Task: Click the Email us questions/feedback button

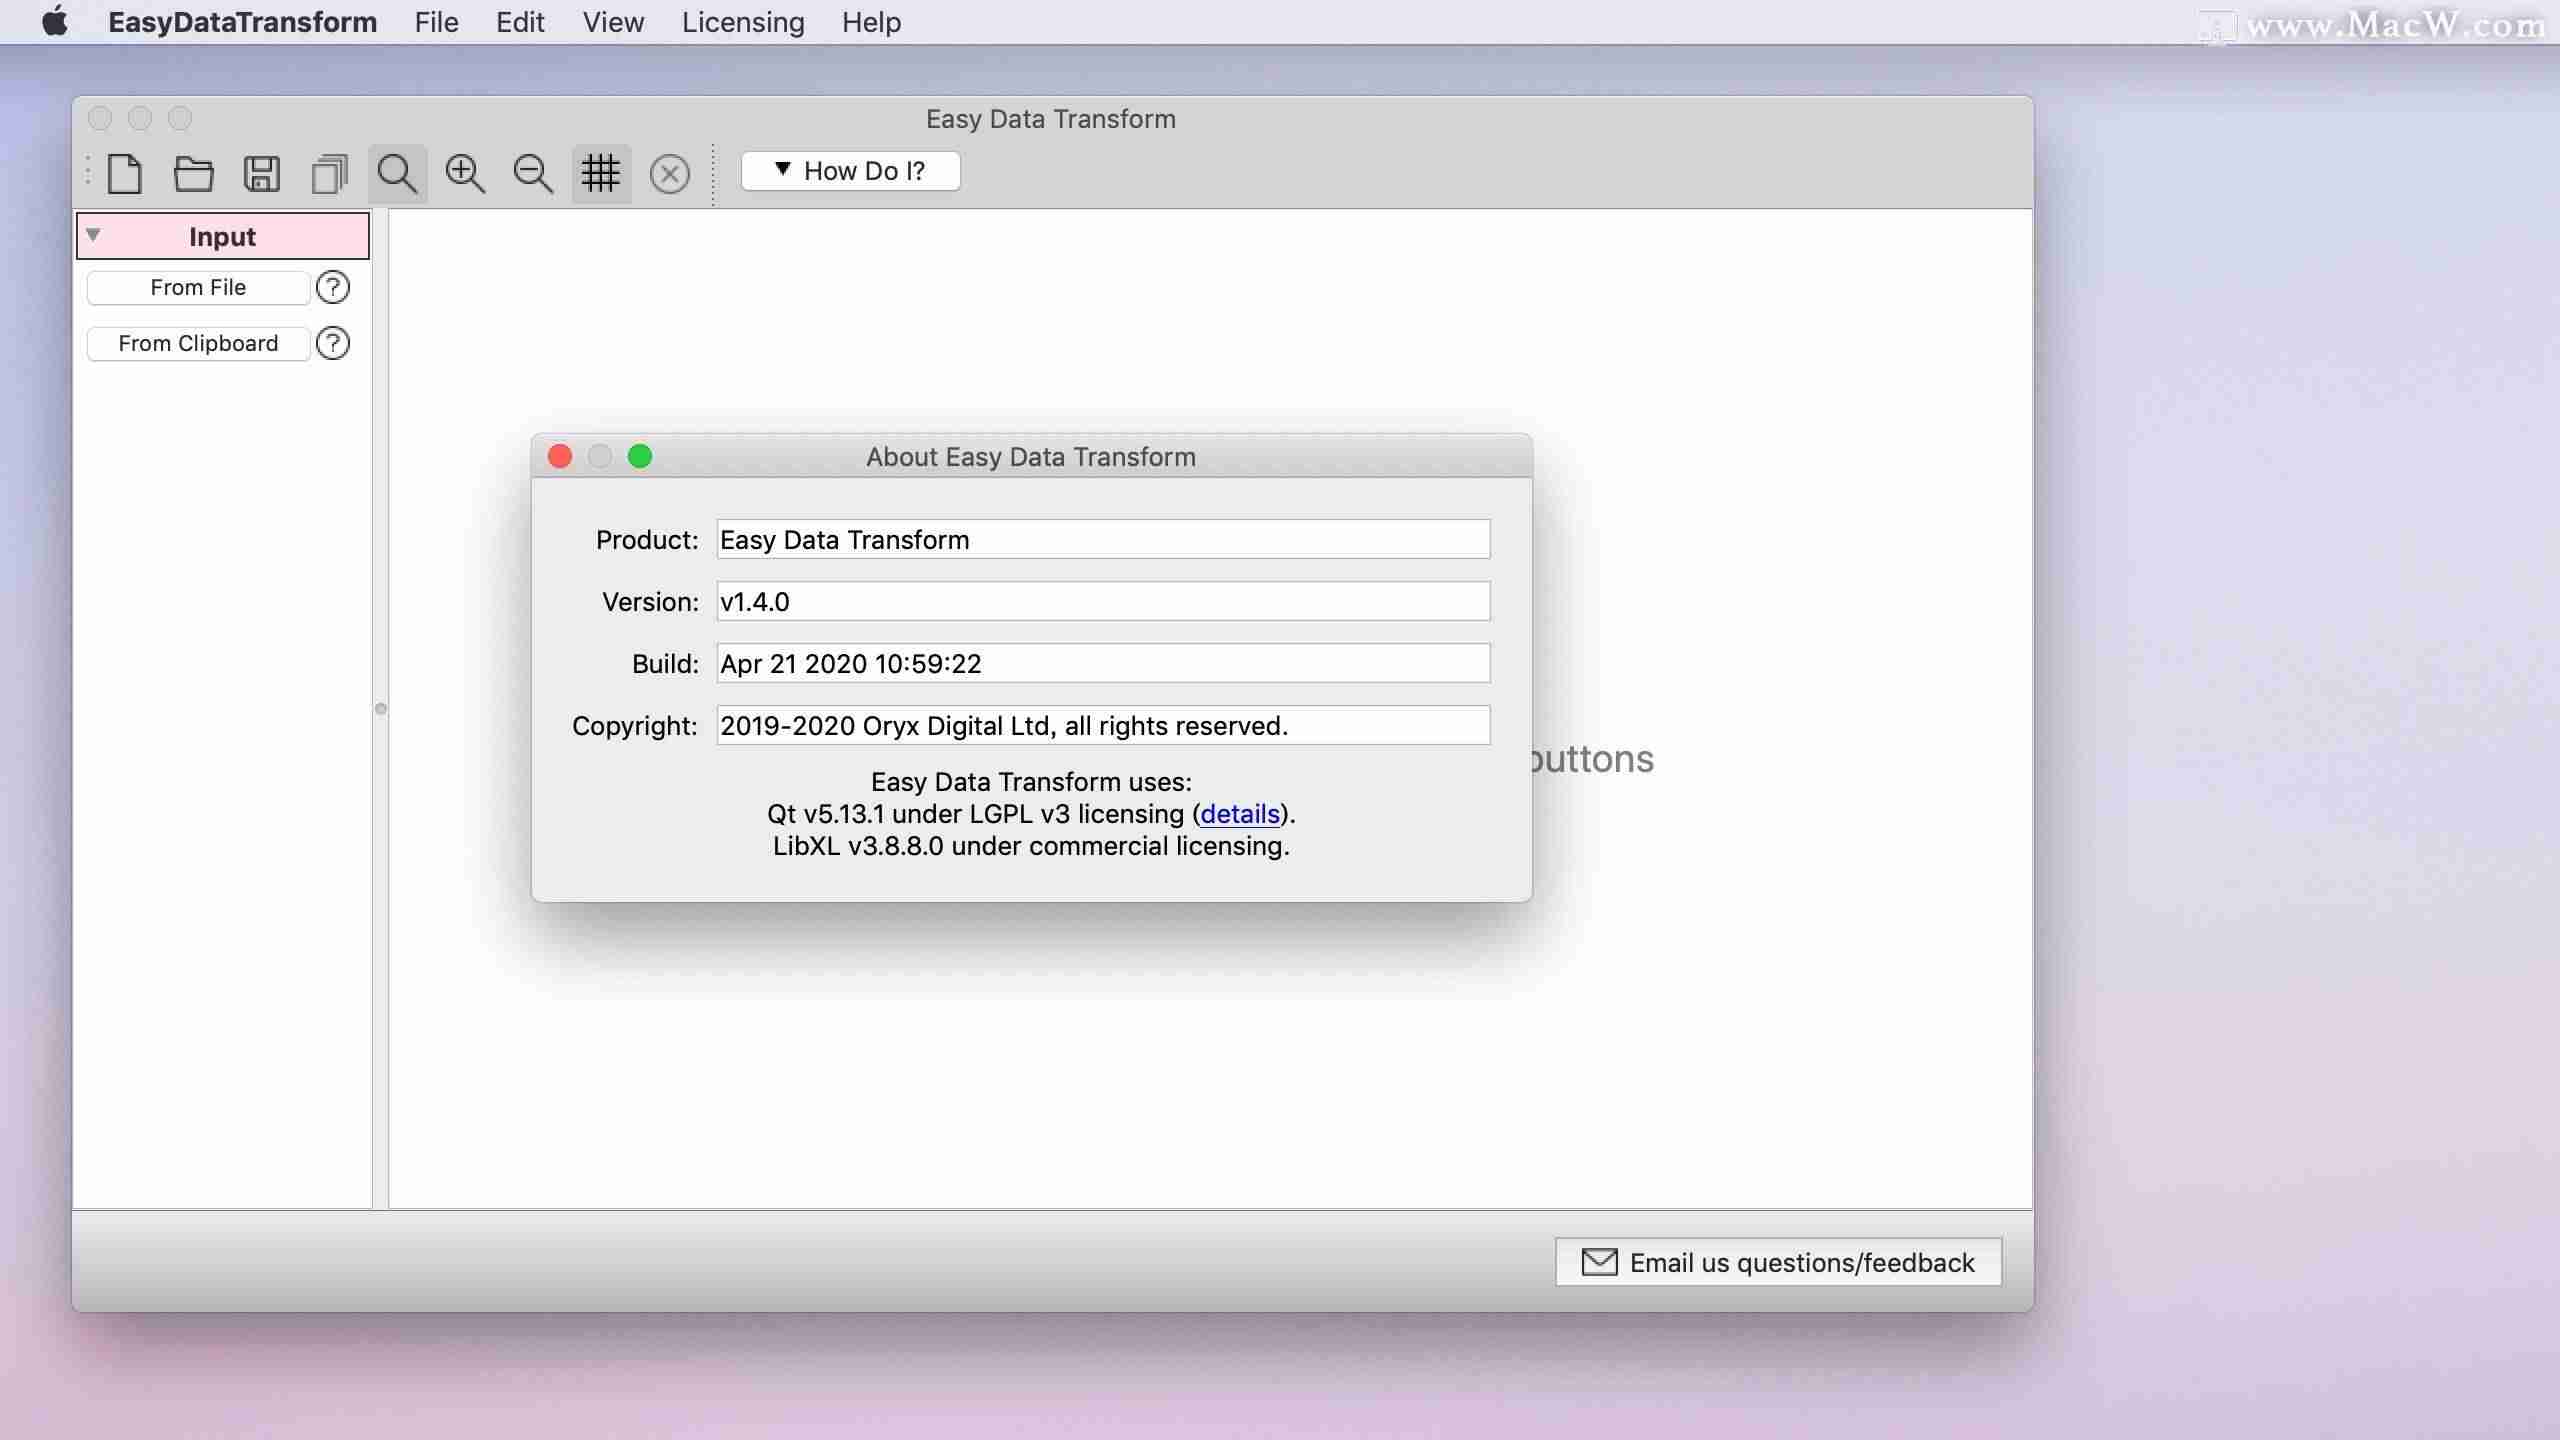Action: (1778, 1262)
